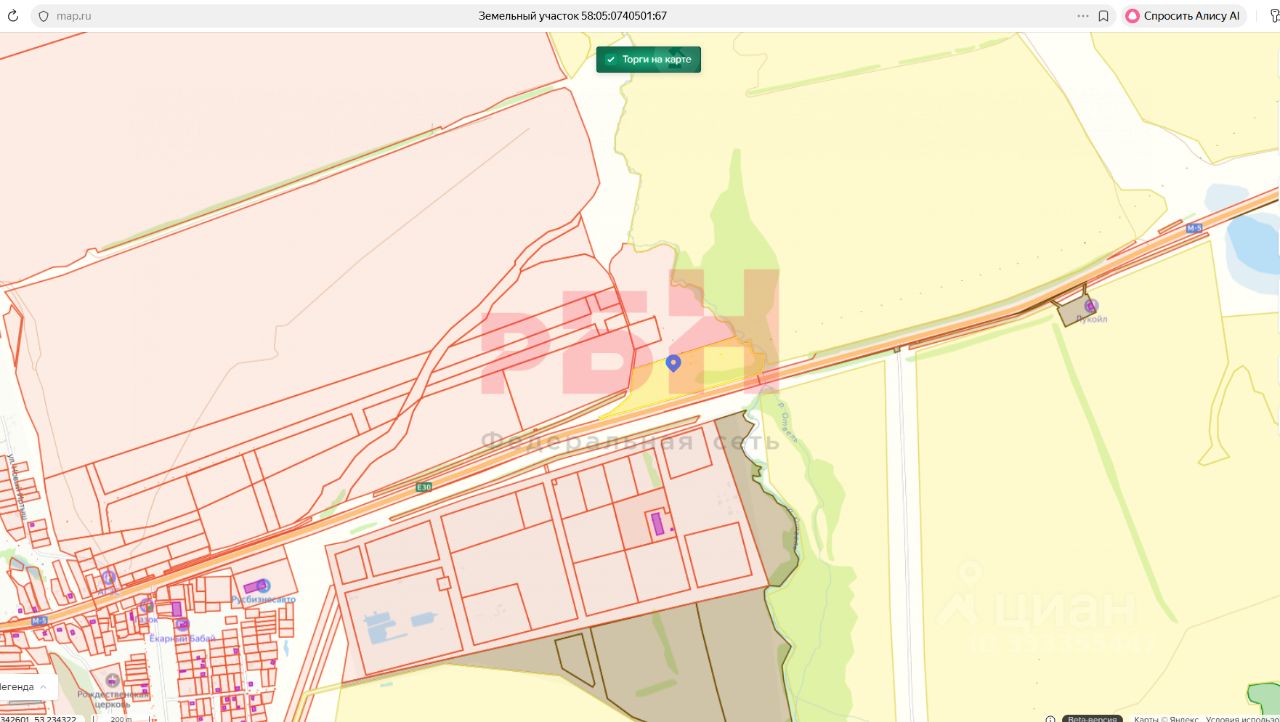Click the blue parcel location pin
The height and width of the screenshot is (722, 1280).
(x=674, y=363)
